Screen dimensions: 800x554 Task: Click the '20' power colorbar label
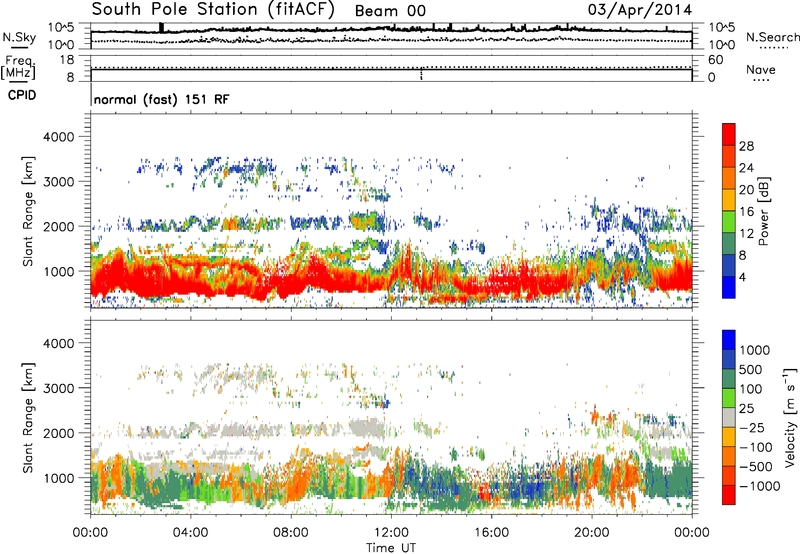746,190
